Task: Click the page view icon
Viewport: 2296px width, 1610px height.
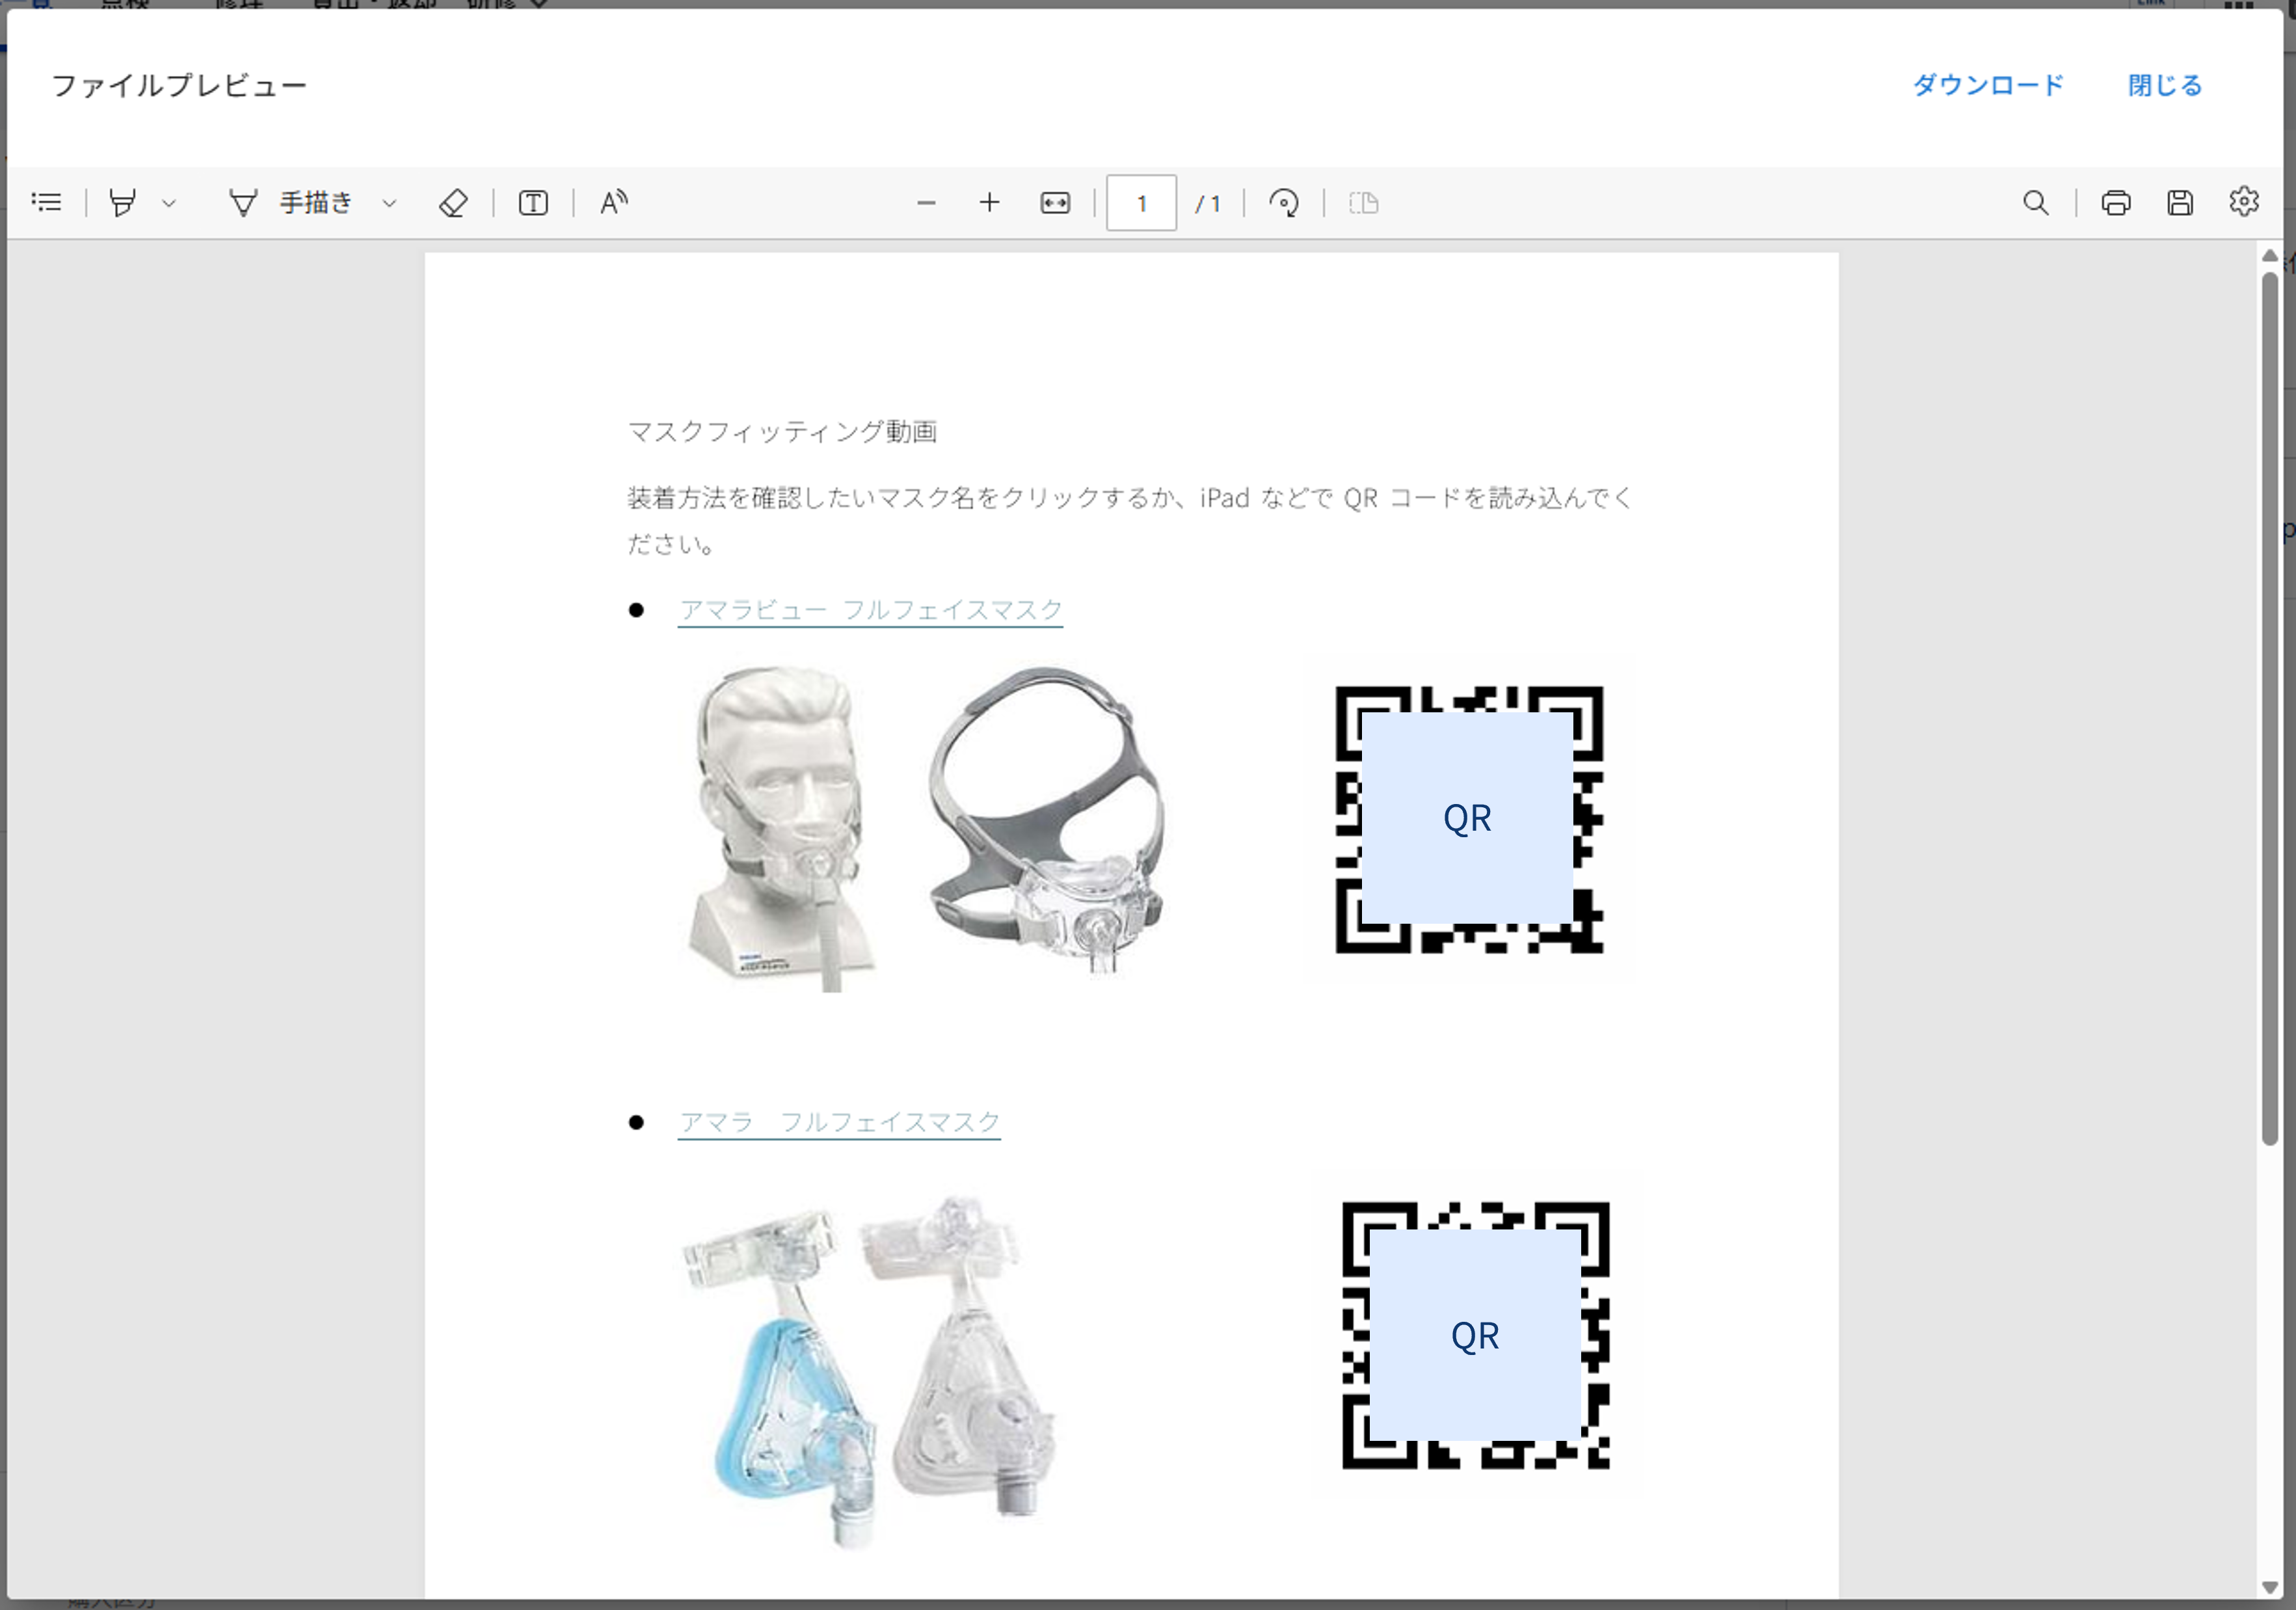Action: (x=1364, y=203)
